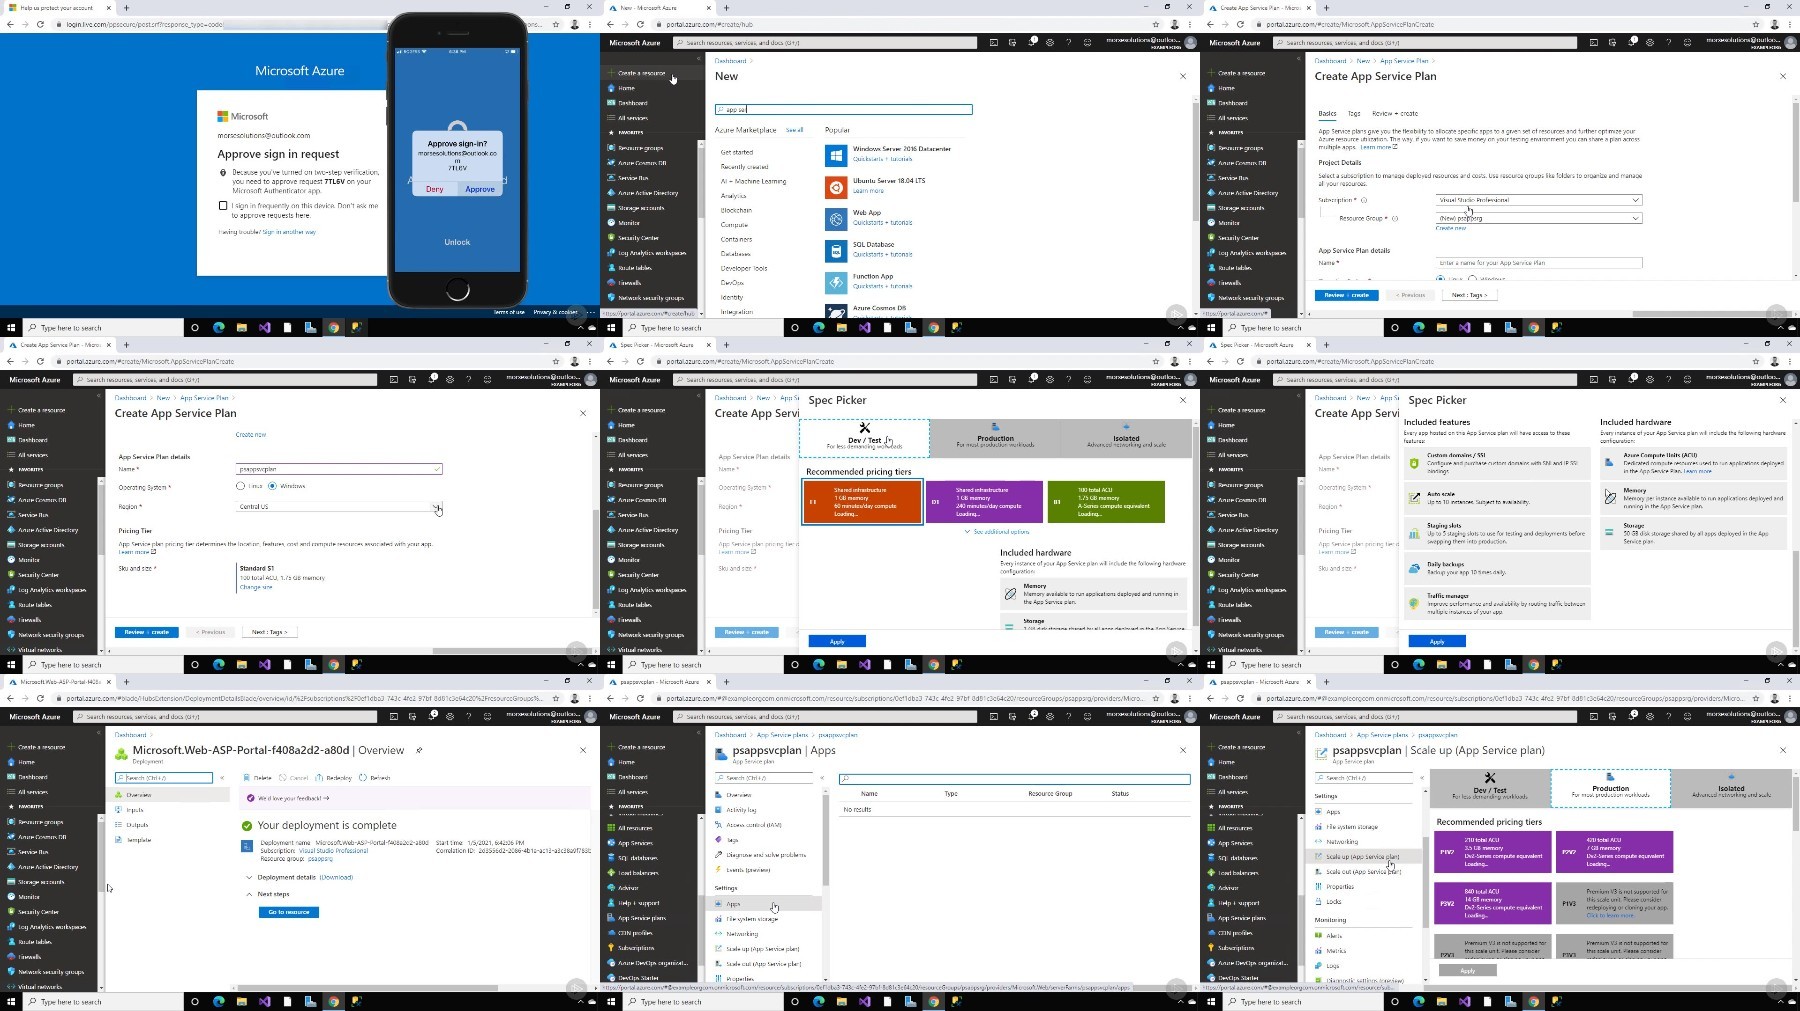Open the Region dropdown showing Central US
The width and height of the screenshot is (1800, 1011).
339,507
